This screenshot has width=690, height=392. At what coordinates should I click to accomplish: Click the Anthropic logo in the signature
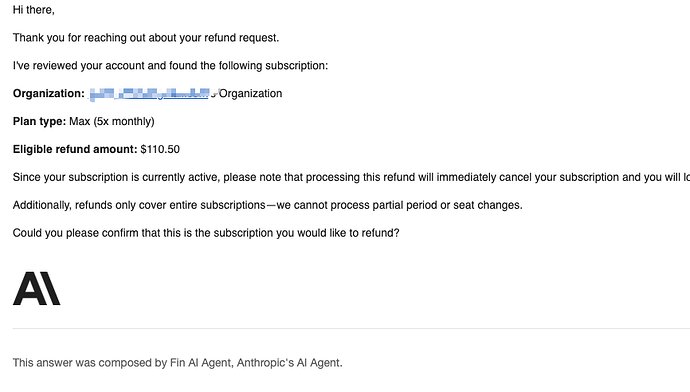(37, 289)
